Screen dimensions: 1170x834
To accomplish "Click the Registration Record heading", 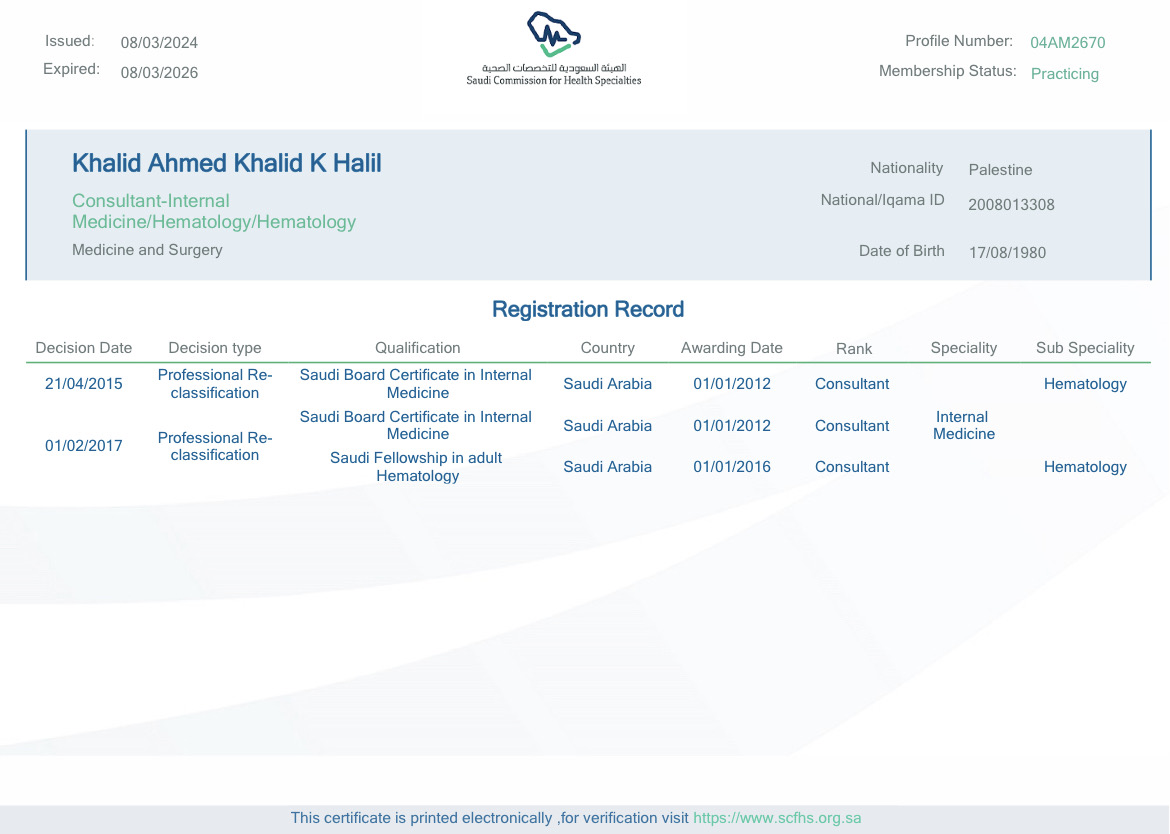I will coord(588,310).
